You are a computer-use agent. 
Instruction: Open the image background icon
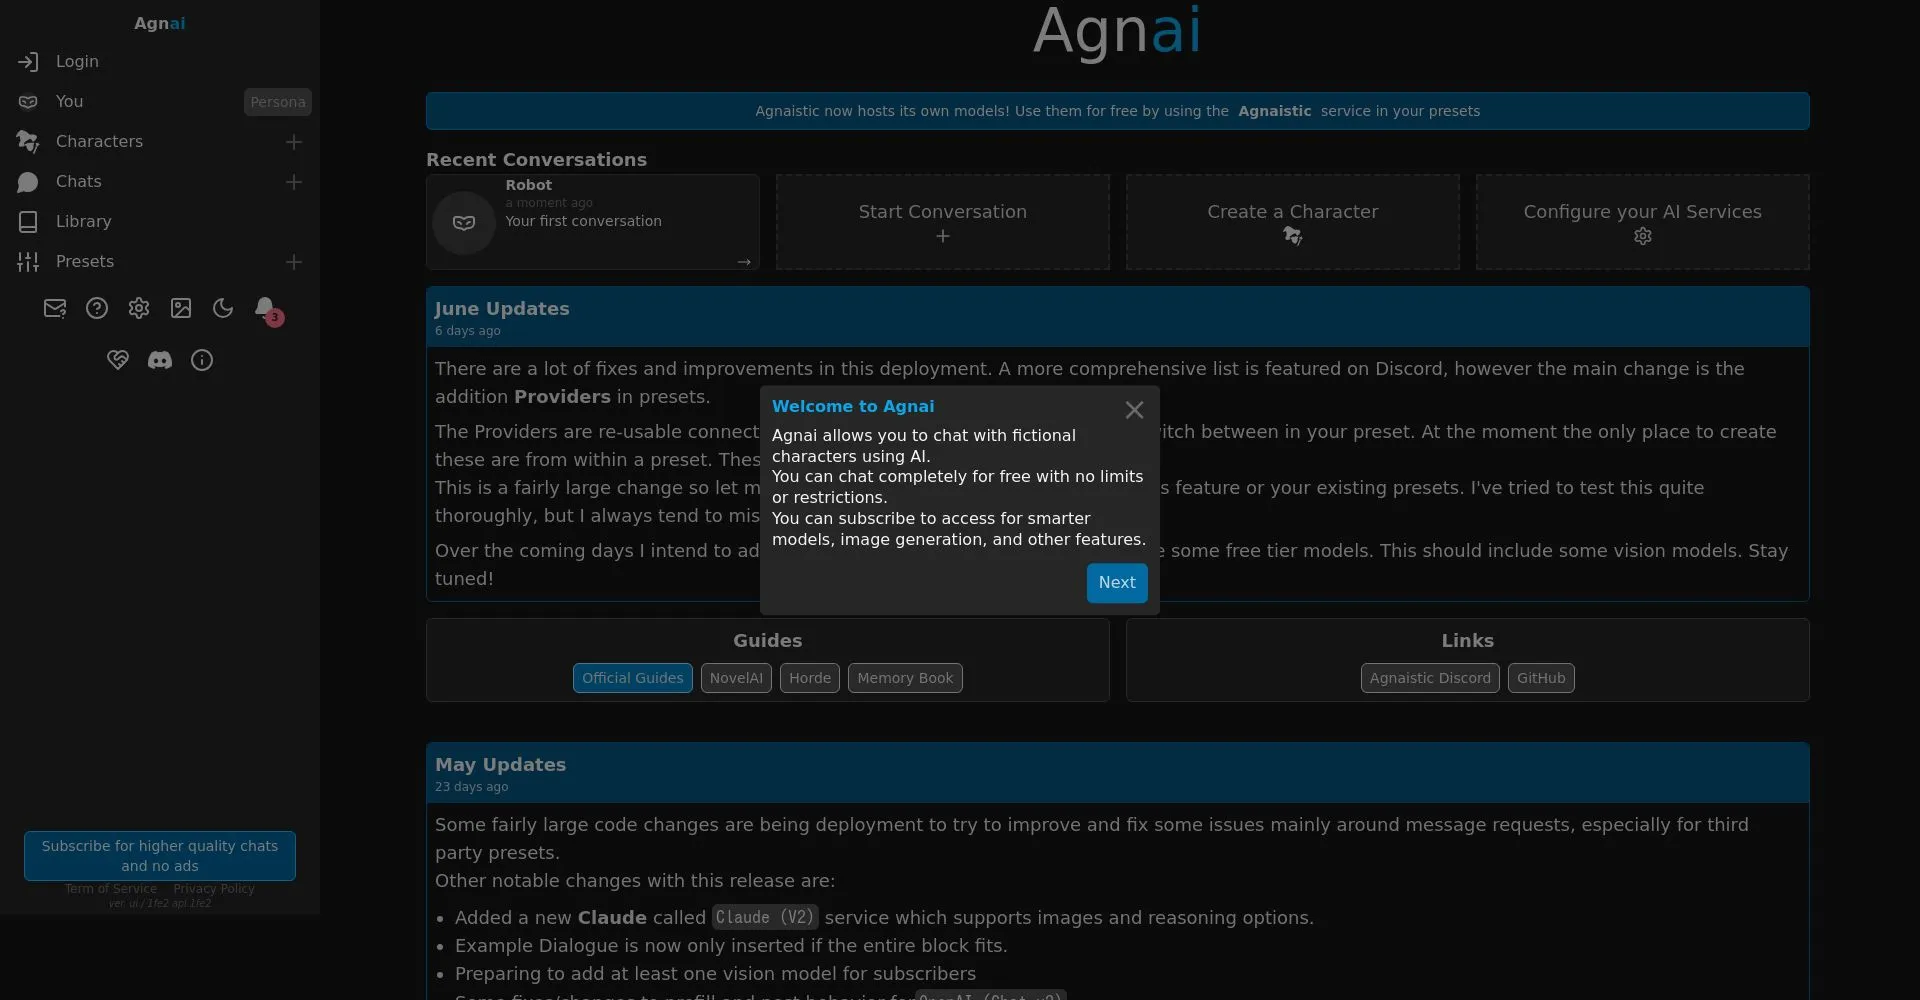[181, 309]
